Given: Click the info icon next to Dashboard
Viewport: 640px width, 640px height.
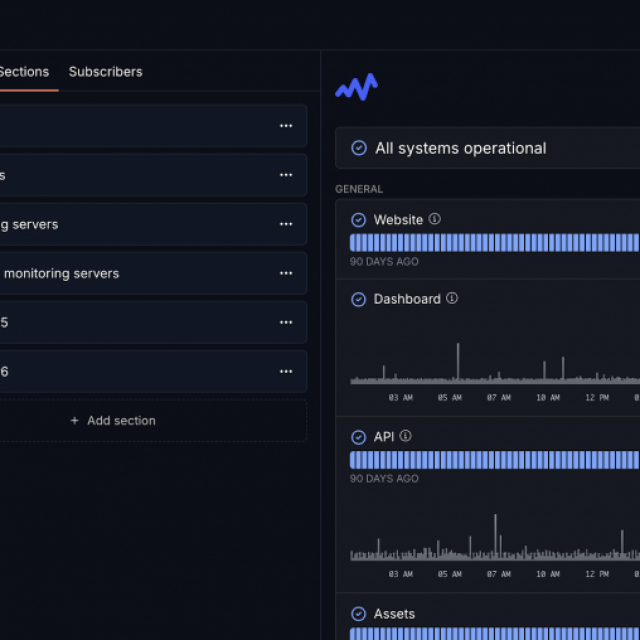Looking at the screenshot, I should (452, 298).
